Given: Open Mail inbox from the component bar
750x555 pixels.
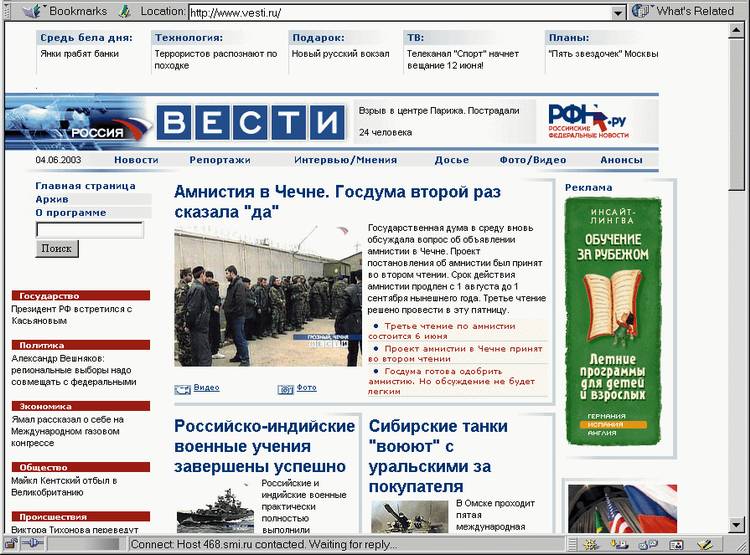Looking at the screenshot, I should 619,544.
